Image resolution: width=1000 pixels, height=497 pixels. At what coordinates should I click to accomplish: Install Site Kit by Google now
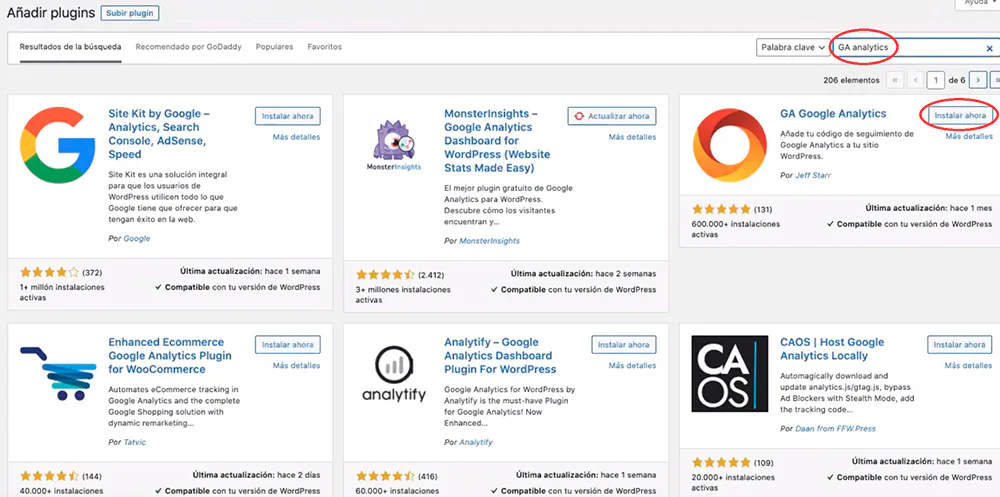(x=288, y=116)
